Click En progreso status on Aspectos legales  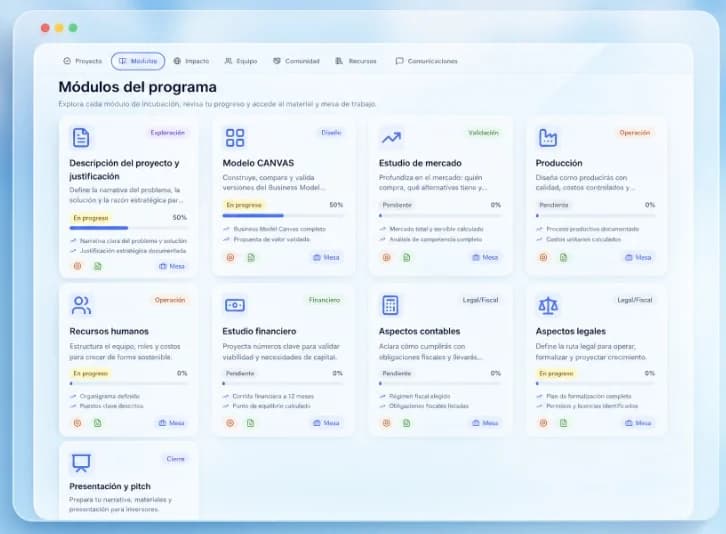[556, 373]
